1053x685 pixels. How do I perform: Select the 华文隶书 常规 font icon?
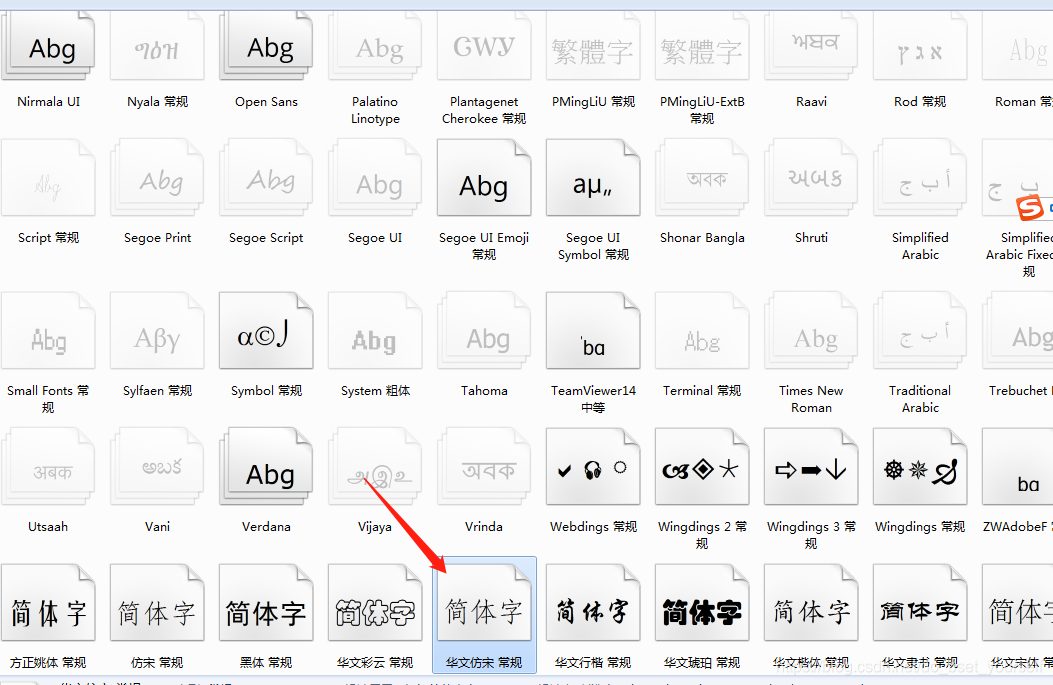click(x=920, y=603)
